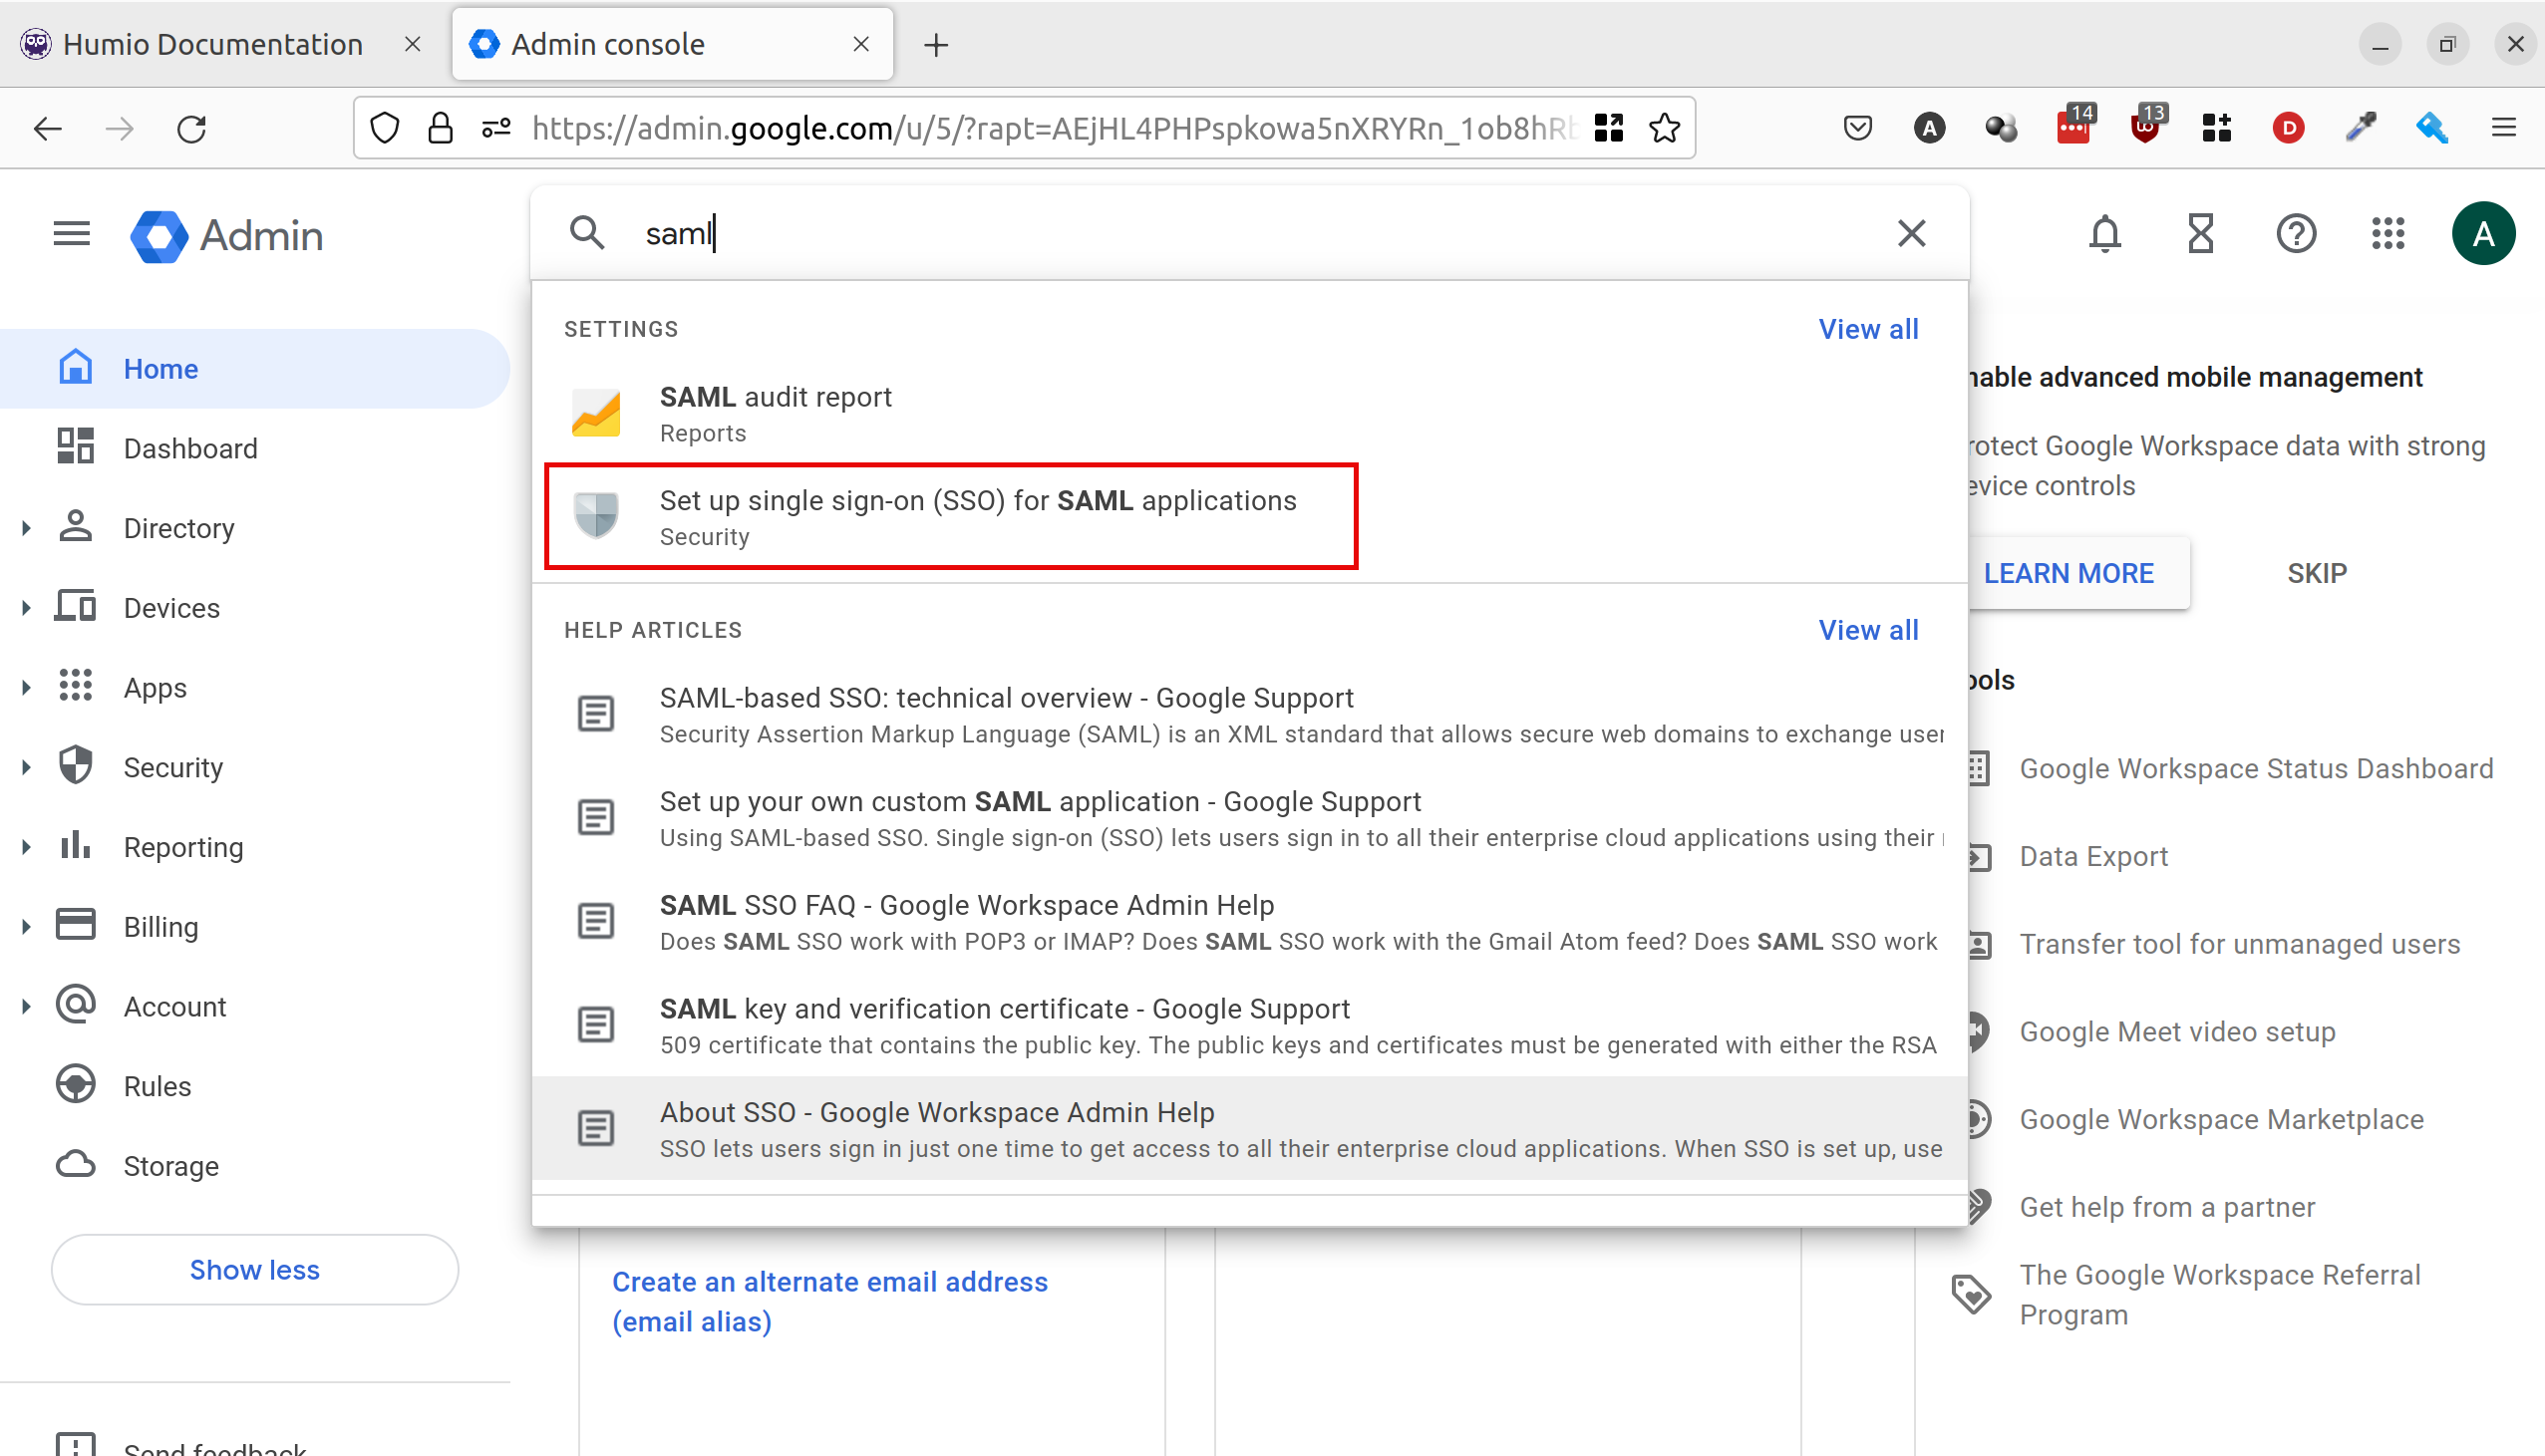
Task: Click View all next to Settings
Action: tap(1868, 328)
